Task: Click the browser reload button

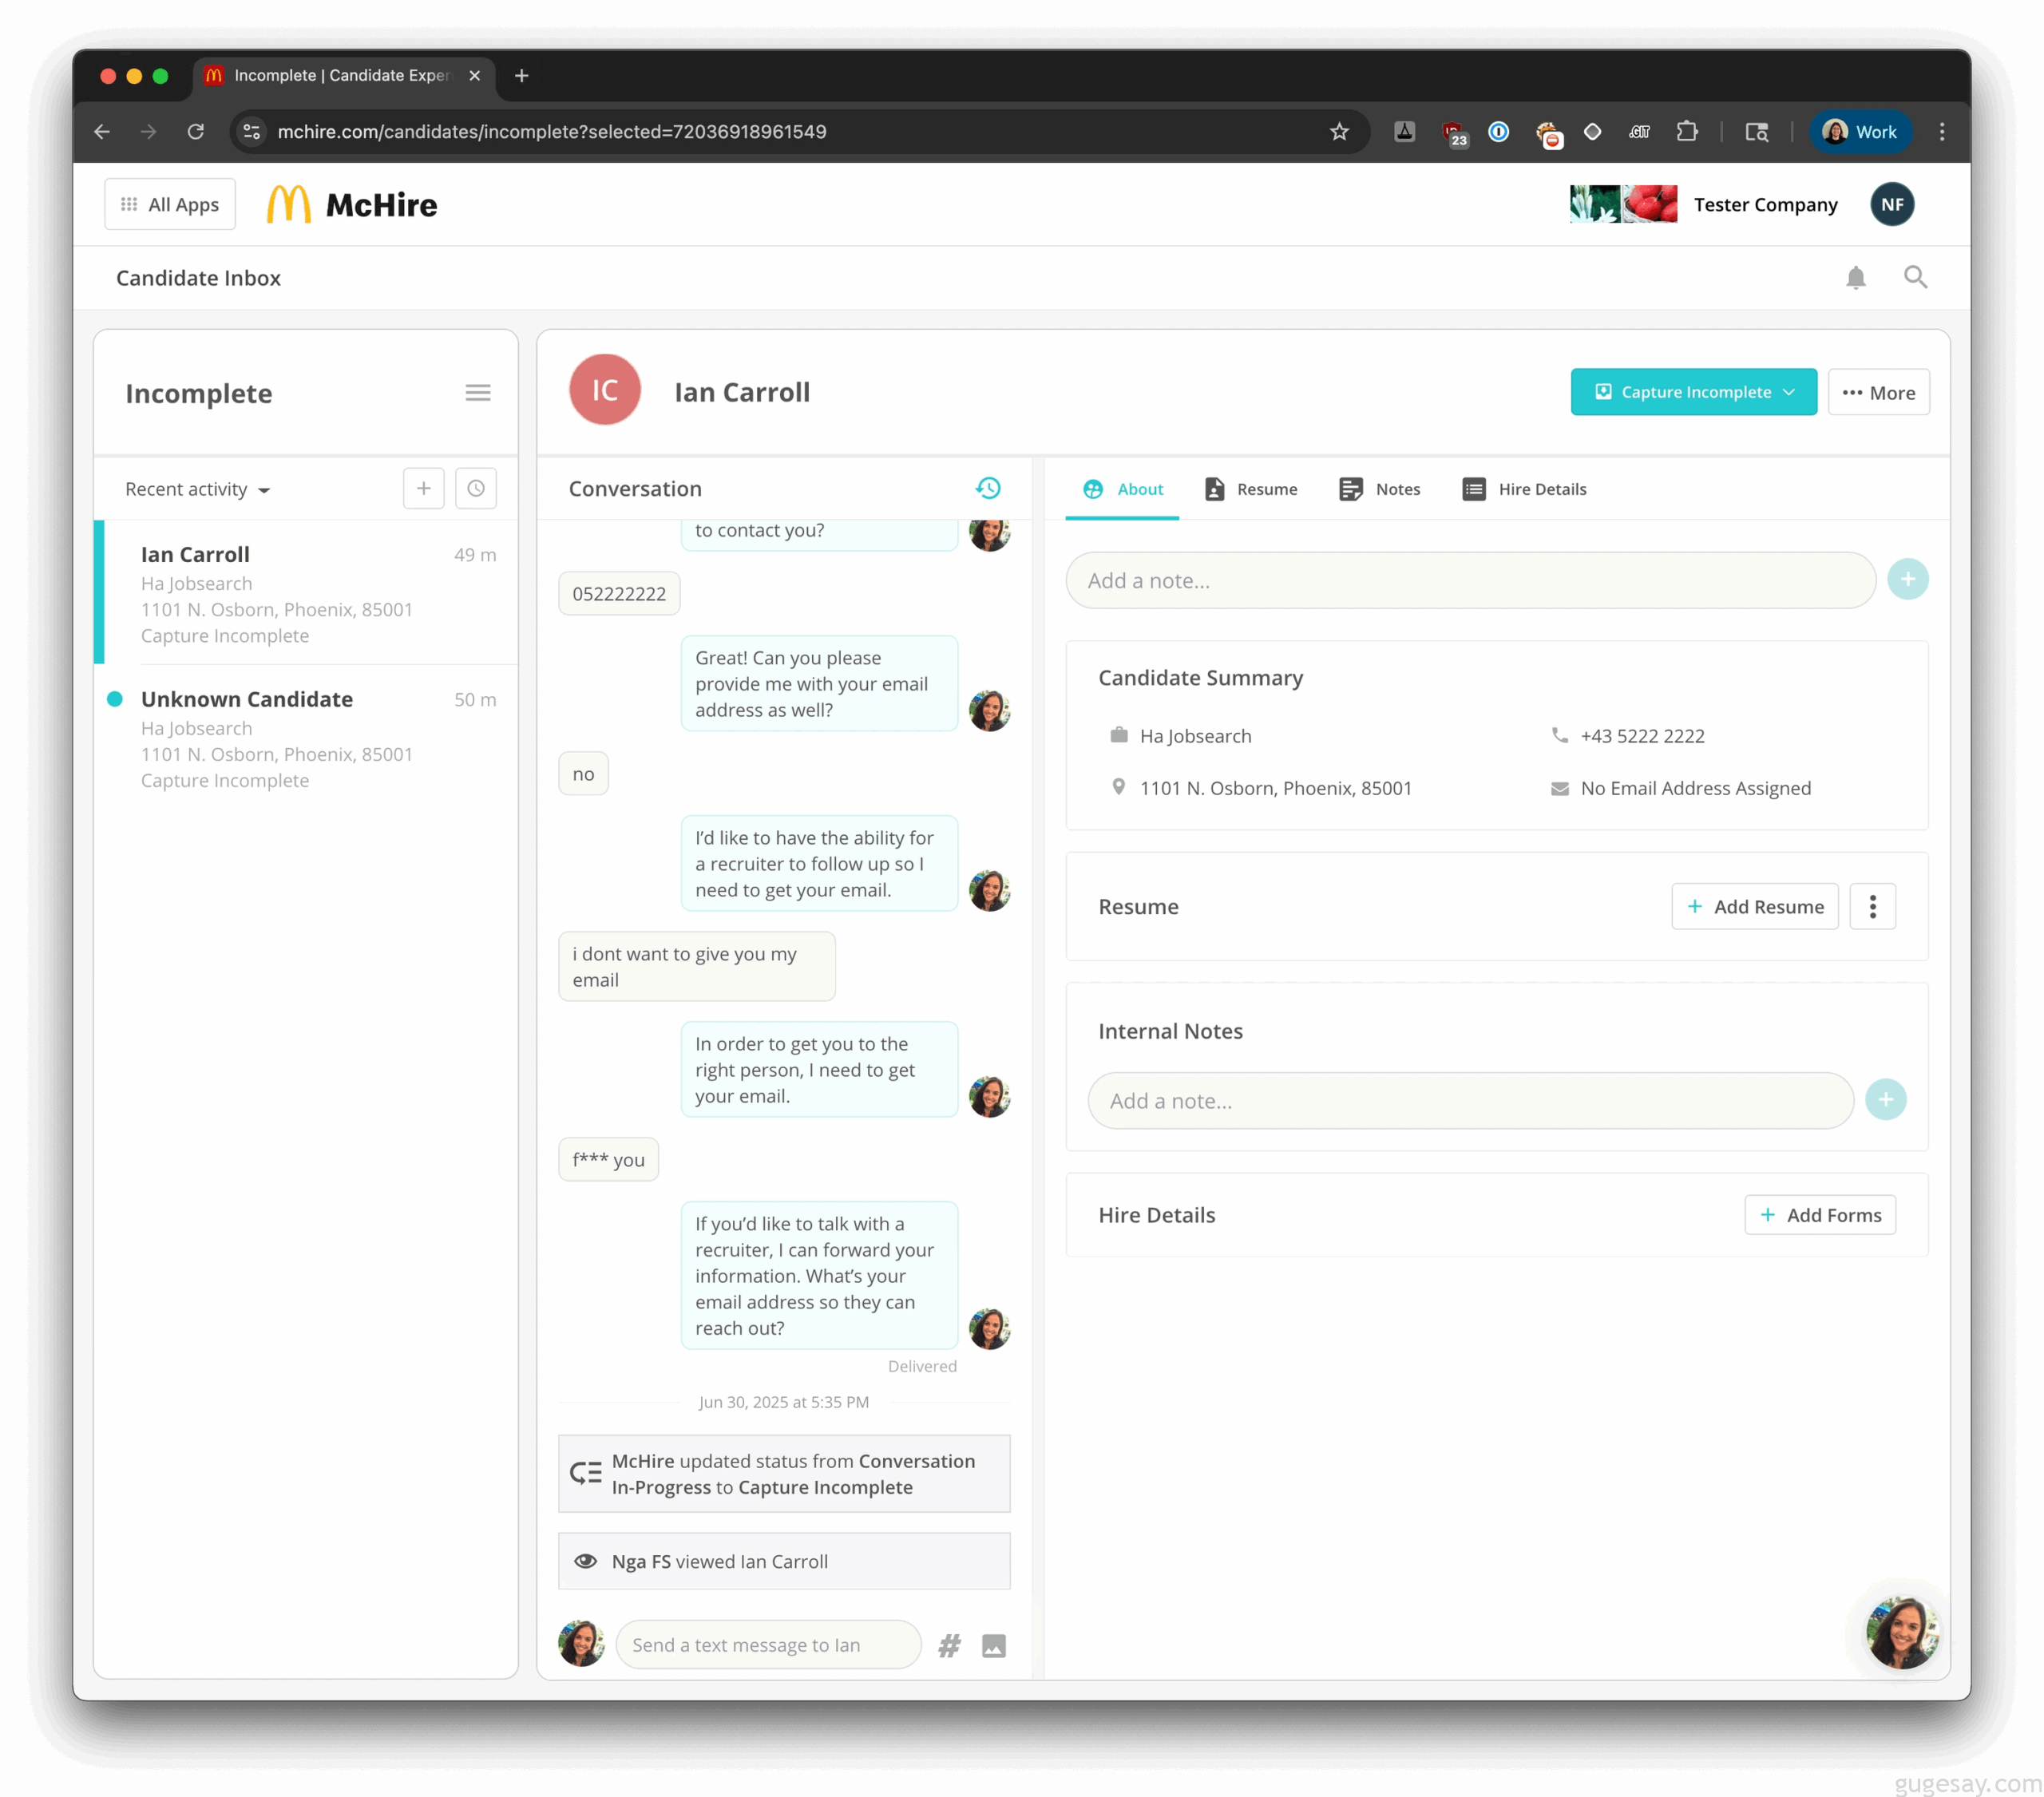Action: click(196, 132)
